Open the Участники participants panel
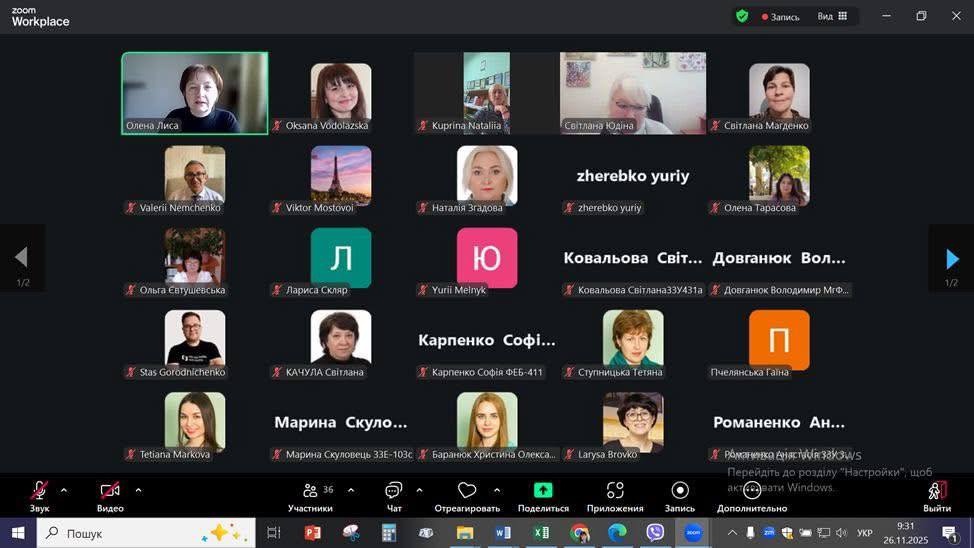Image resolution: width=974 pixels, height=548 pixels. [x=310, y=491]
